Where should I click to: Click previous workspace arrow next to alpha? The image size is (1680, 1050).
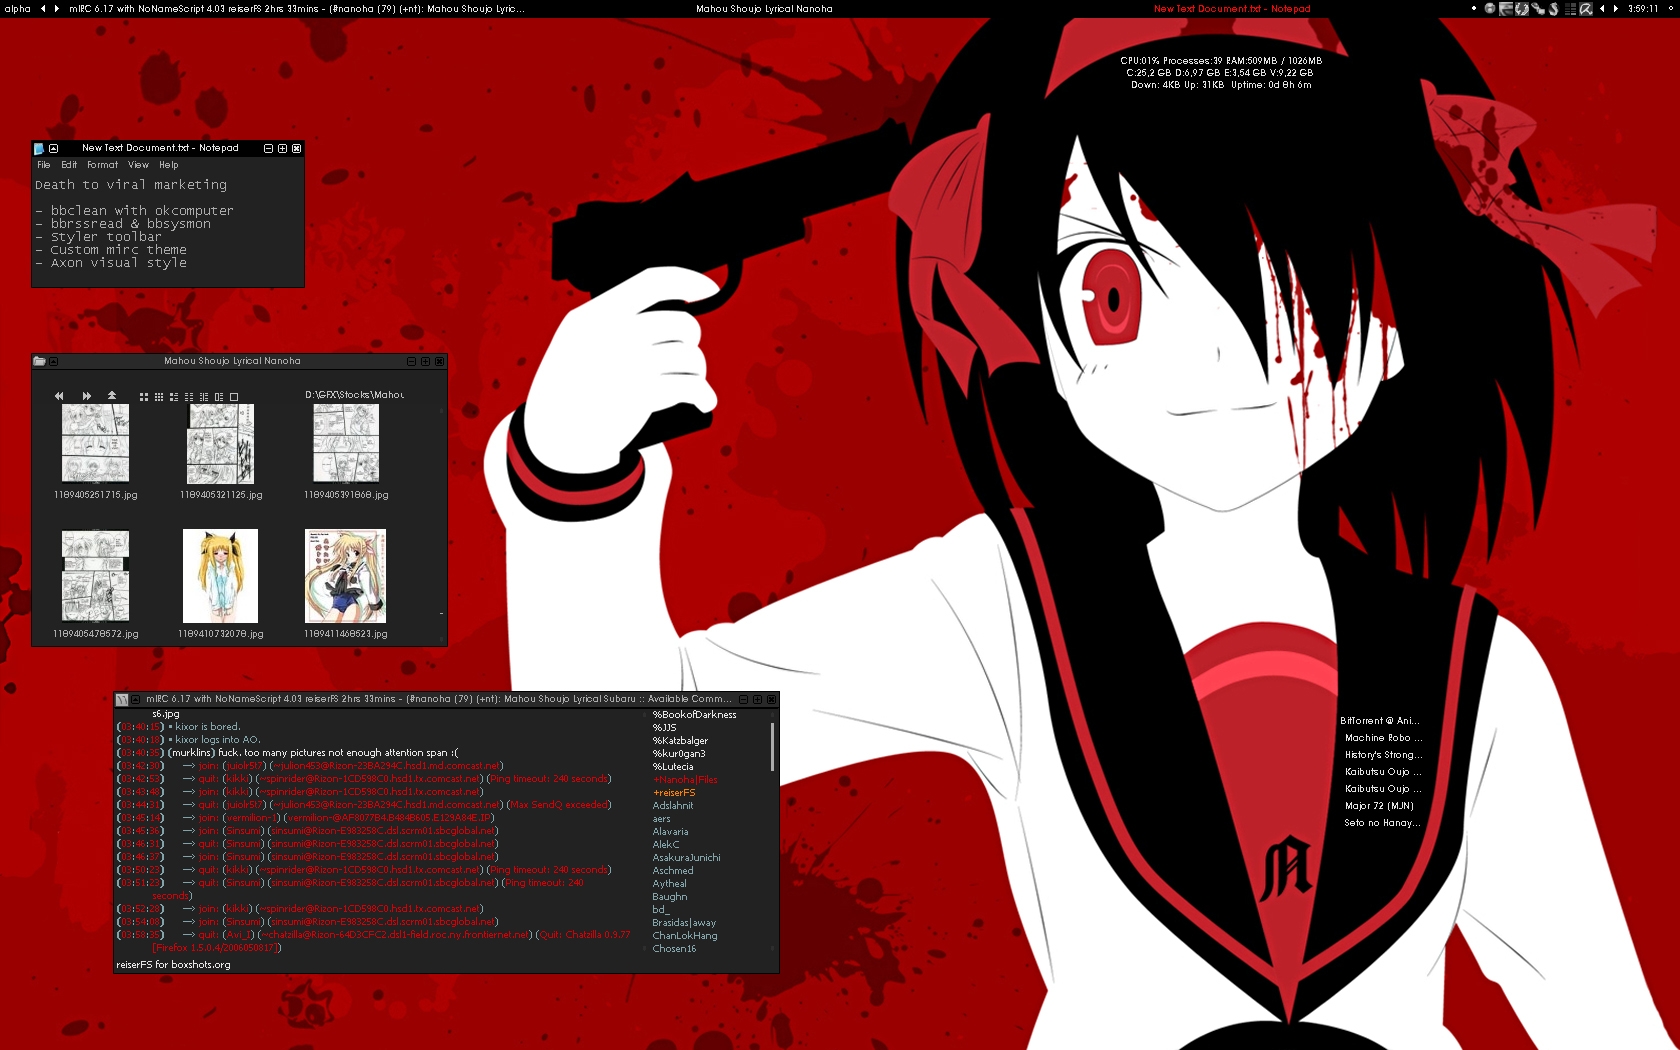pos(43,8)
